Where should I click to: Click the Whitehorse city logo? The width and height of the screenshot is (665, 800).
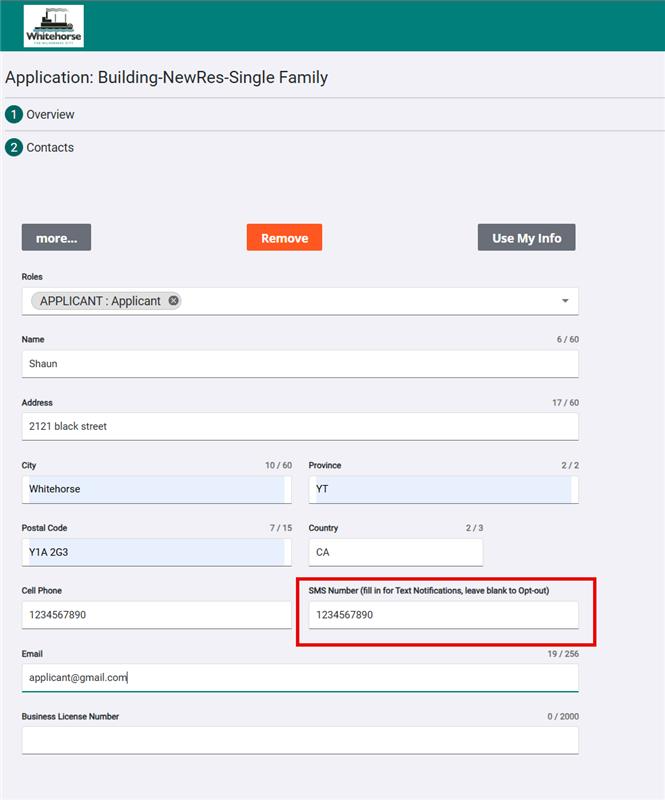(x=54, y=26)
